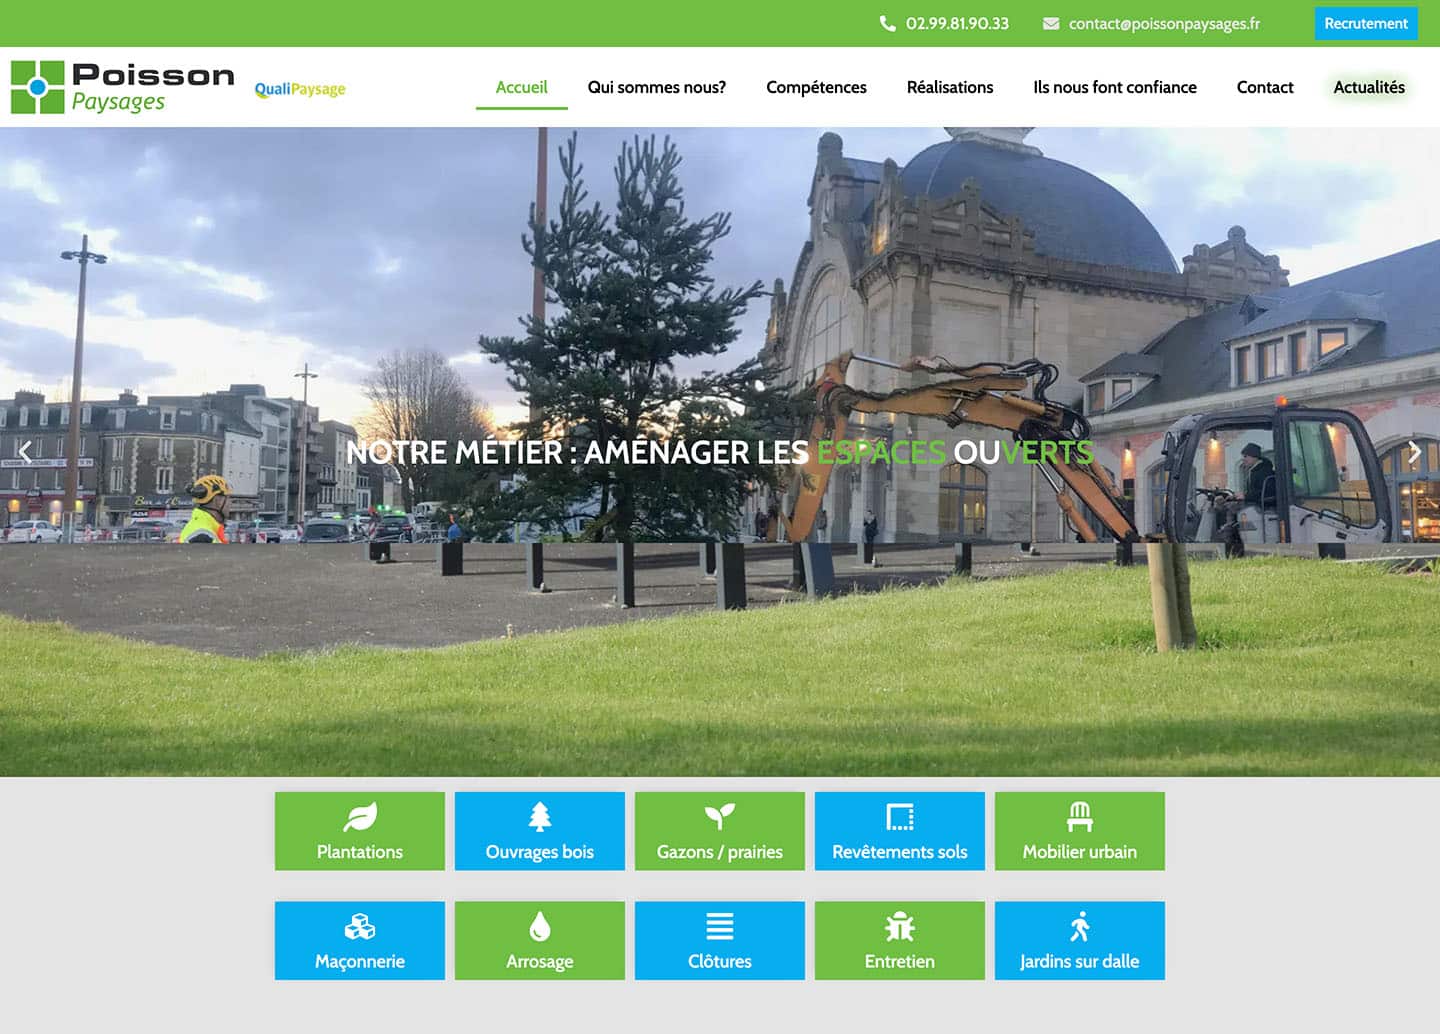Select the Mobilier urbain label
The height and width of the screenshot is (1034, 1440).
click(x=1080, y=852)
